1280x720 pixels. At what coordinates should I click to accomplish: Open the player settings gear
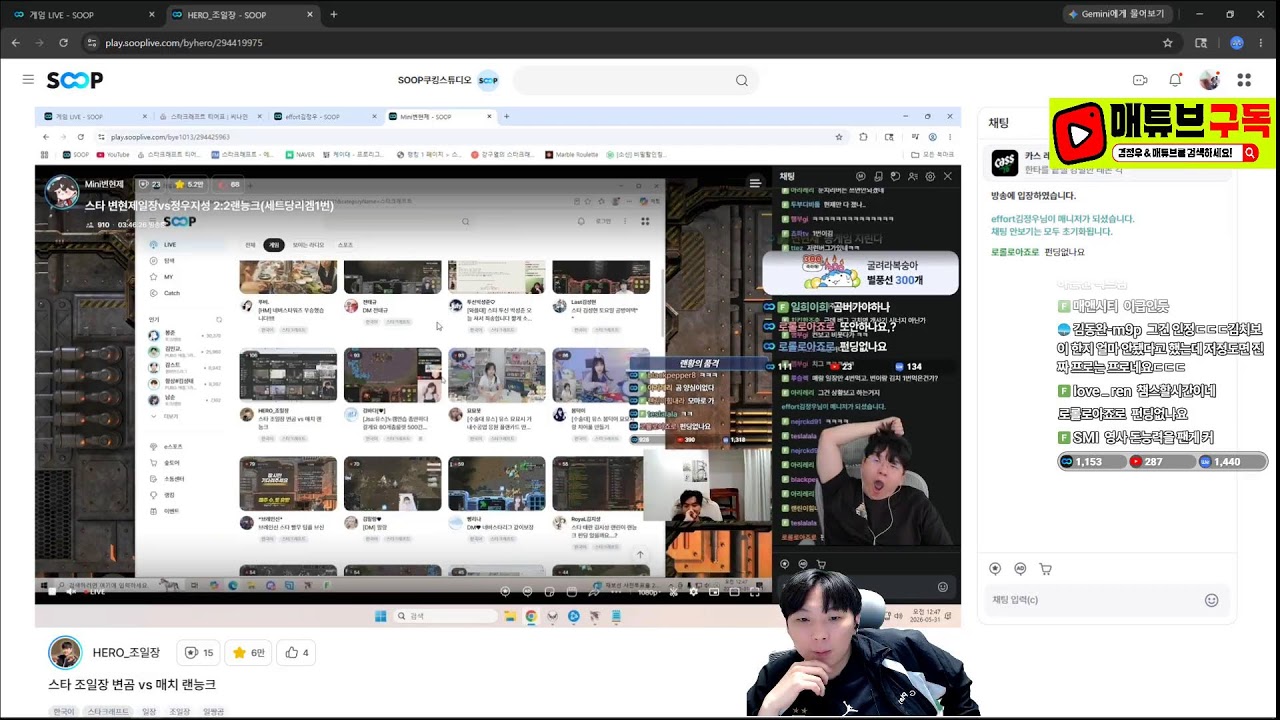[694, 592]
